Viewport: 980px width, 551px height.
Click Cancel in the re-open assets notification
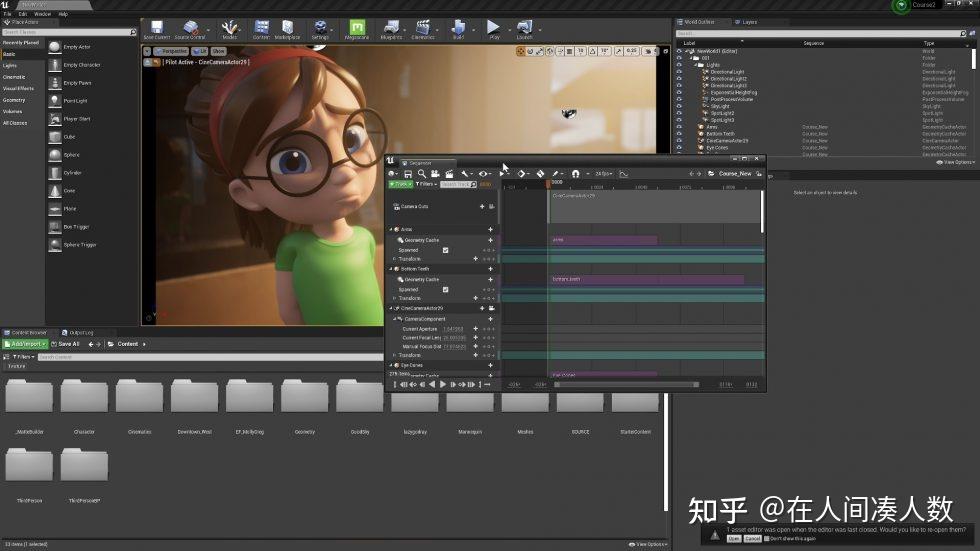(x=752, y=539)
